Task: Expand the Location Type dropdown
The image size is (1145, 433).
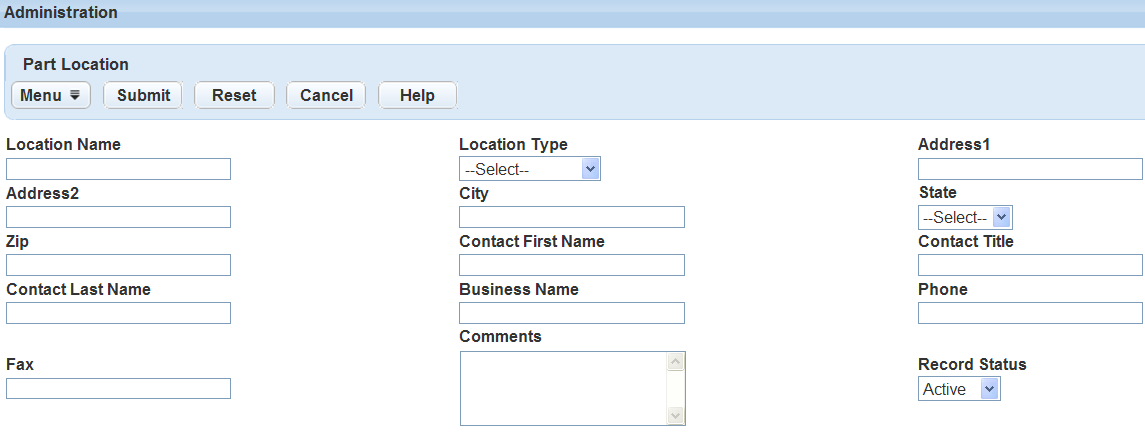Action: 529,169
